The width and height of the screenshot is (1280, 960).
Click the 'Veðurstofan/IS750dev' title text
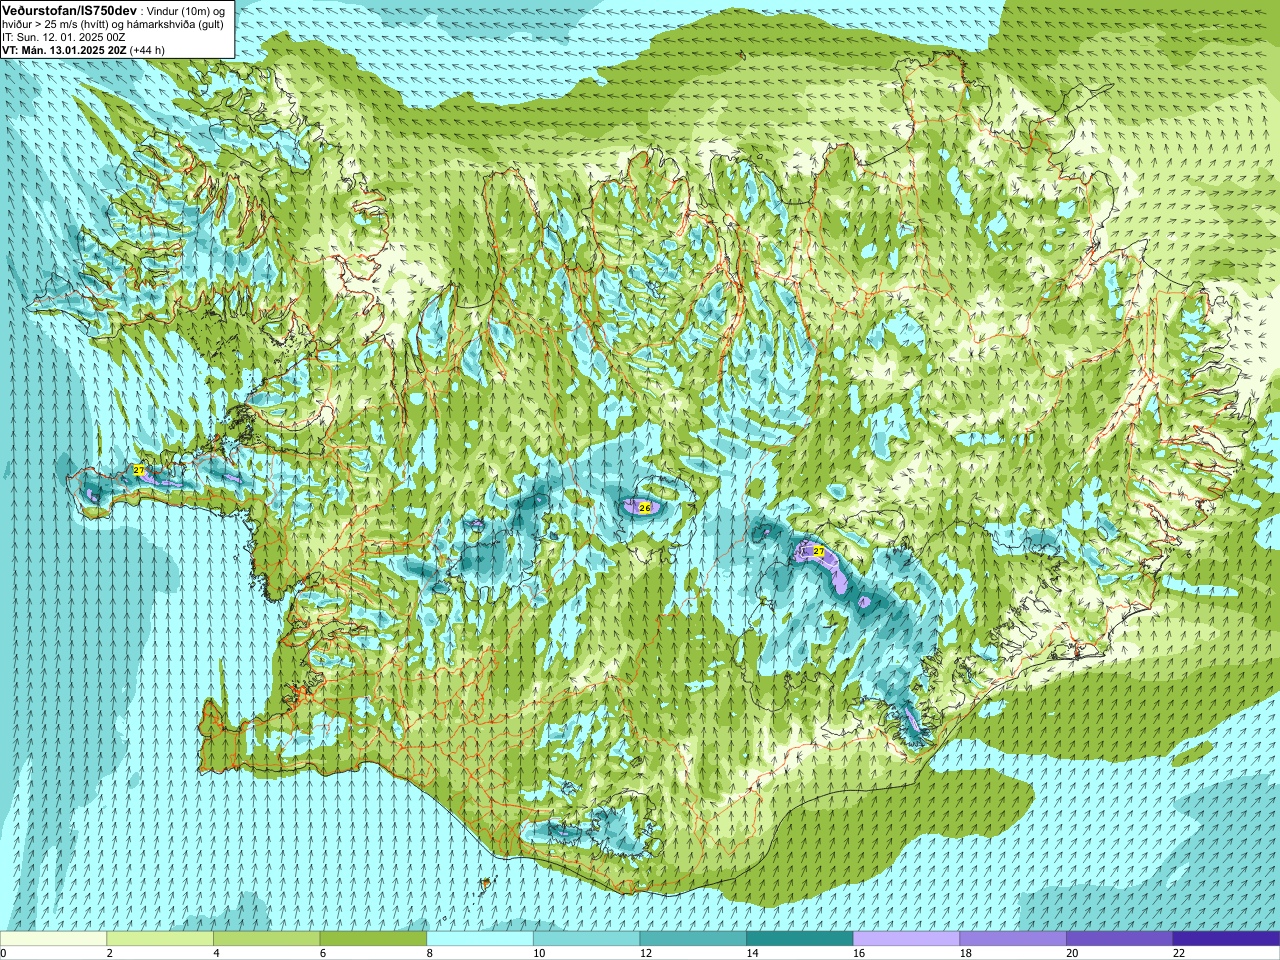tap(69, 9)
